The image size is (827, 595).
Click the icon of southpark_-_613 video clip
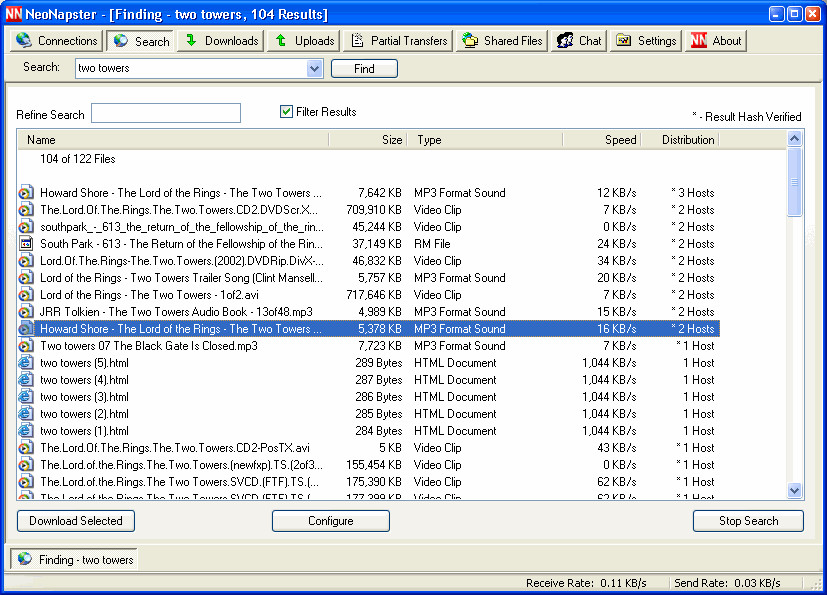click(26, 227)
